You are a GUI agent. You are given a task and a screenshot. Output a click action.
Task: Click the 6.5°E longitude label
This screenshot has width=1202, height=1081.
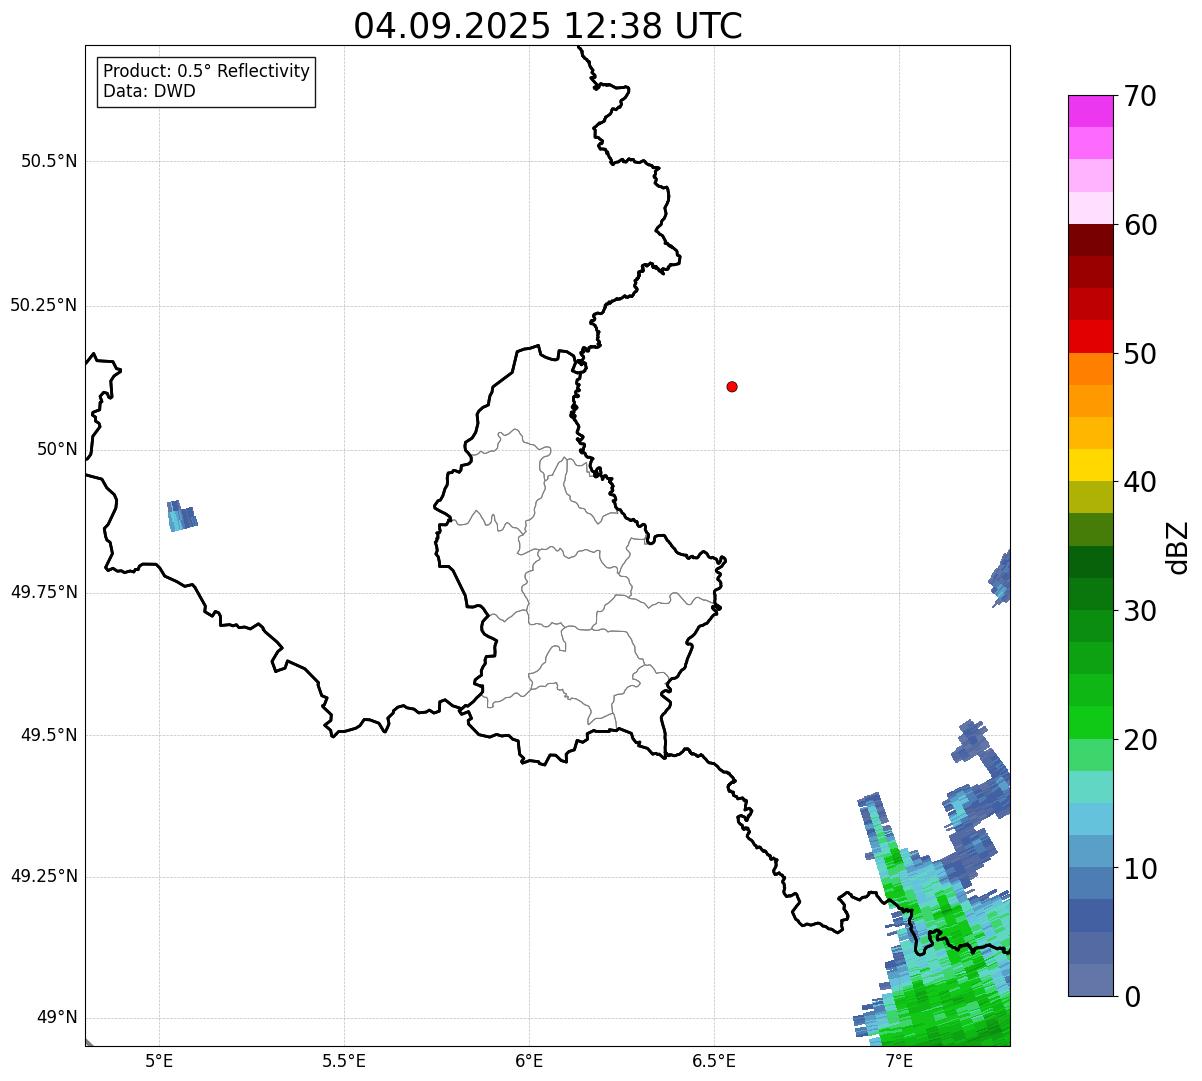click(x=714, y=1061)
